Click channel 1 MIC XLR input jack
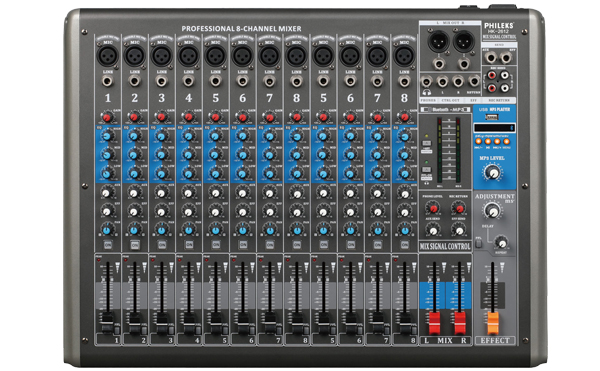This screenshot has height=371, width=600. 108,56
